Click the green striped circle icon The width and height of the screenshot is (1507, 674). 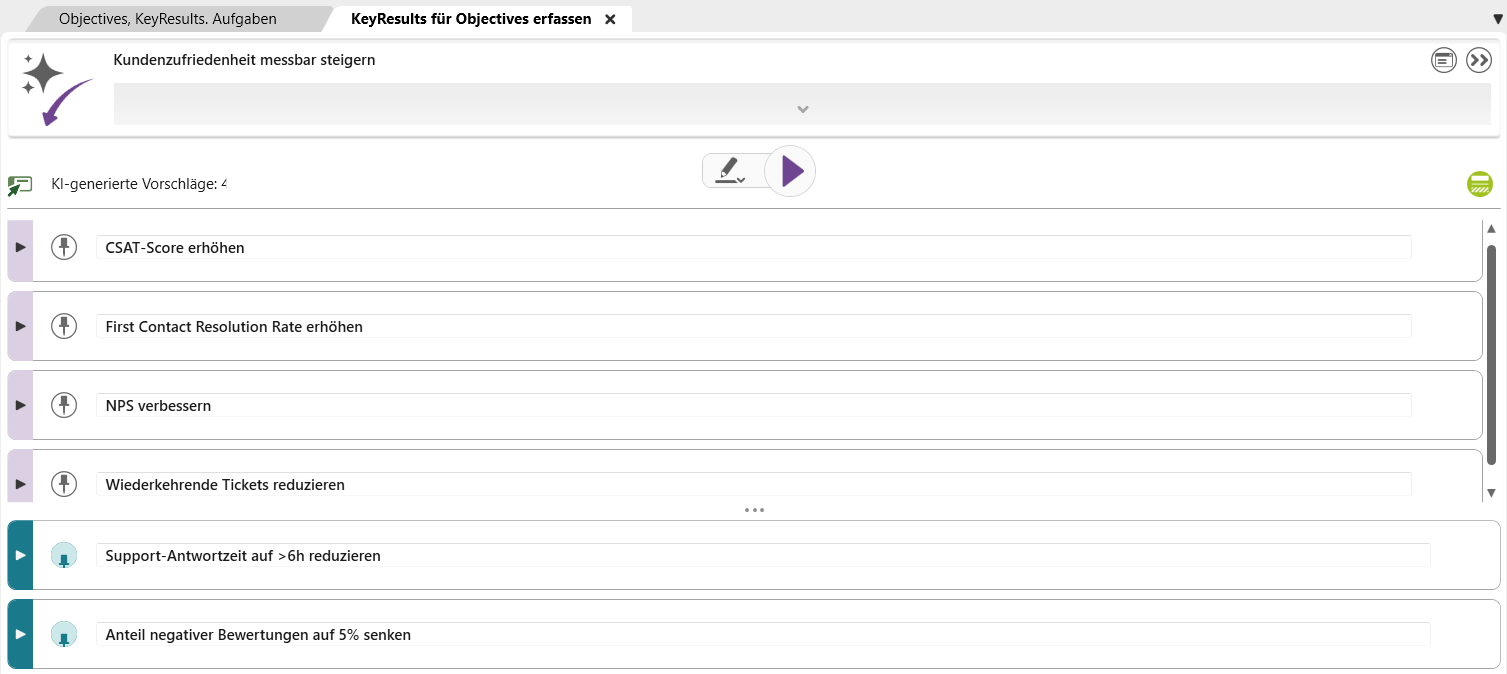point(1480,184)
